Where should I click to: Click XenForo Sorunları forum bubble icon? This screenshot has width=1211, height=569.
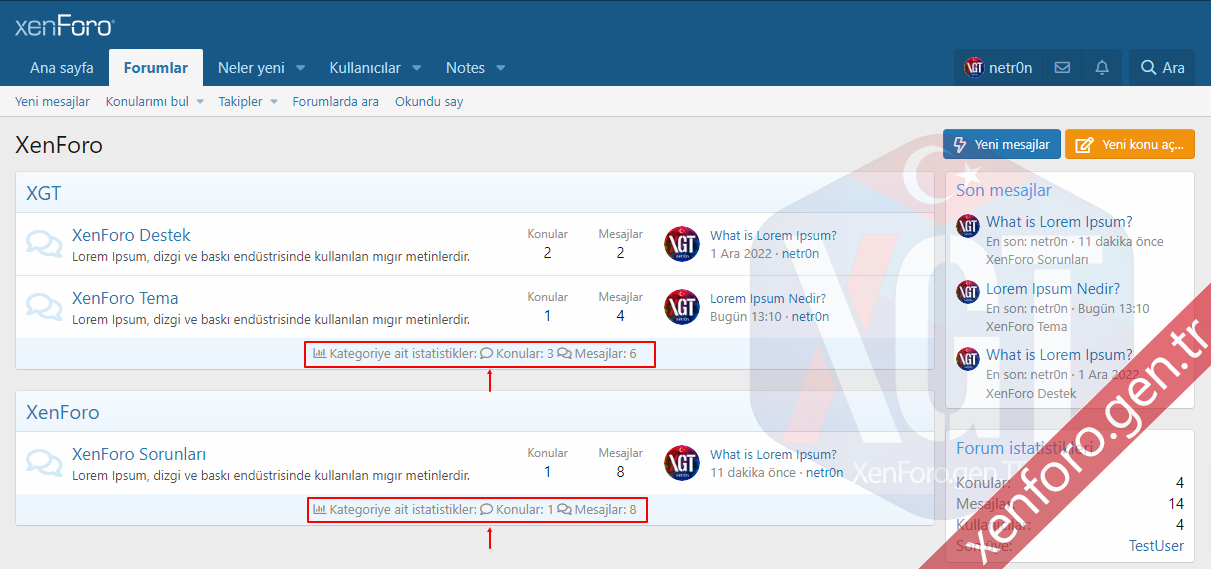coord(43,463)
